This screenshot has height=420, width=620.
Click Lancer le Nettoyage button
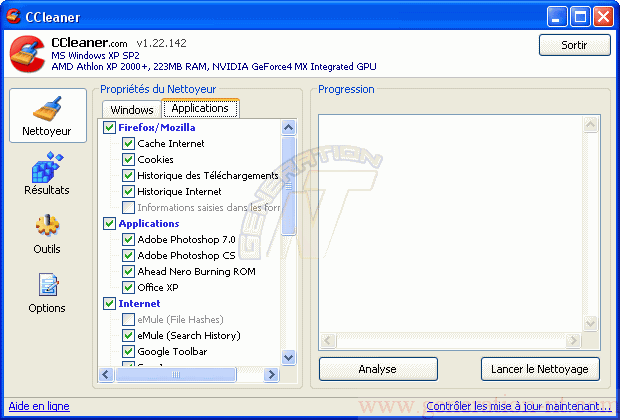point(540,369)
